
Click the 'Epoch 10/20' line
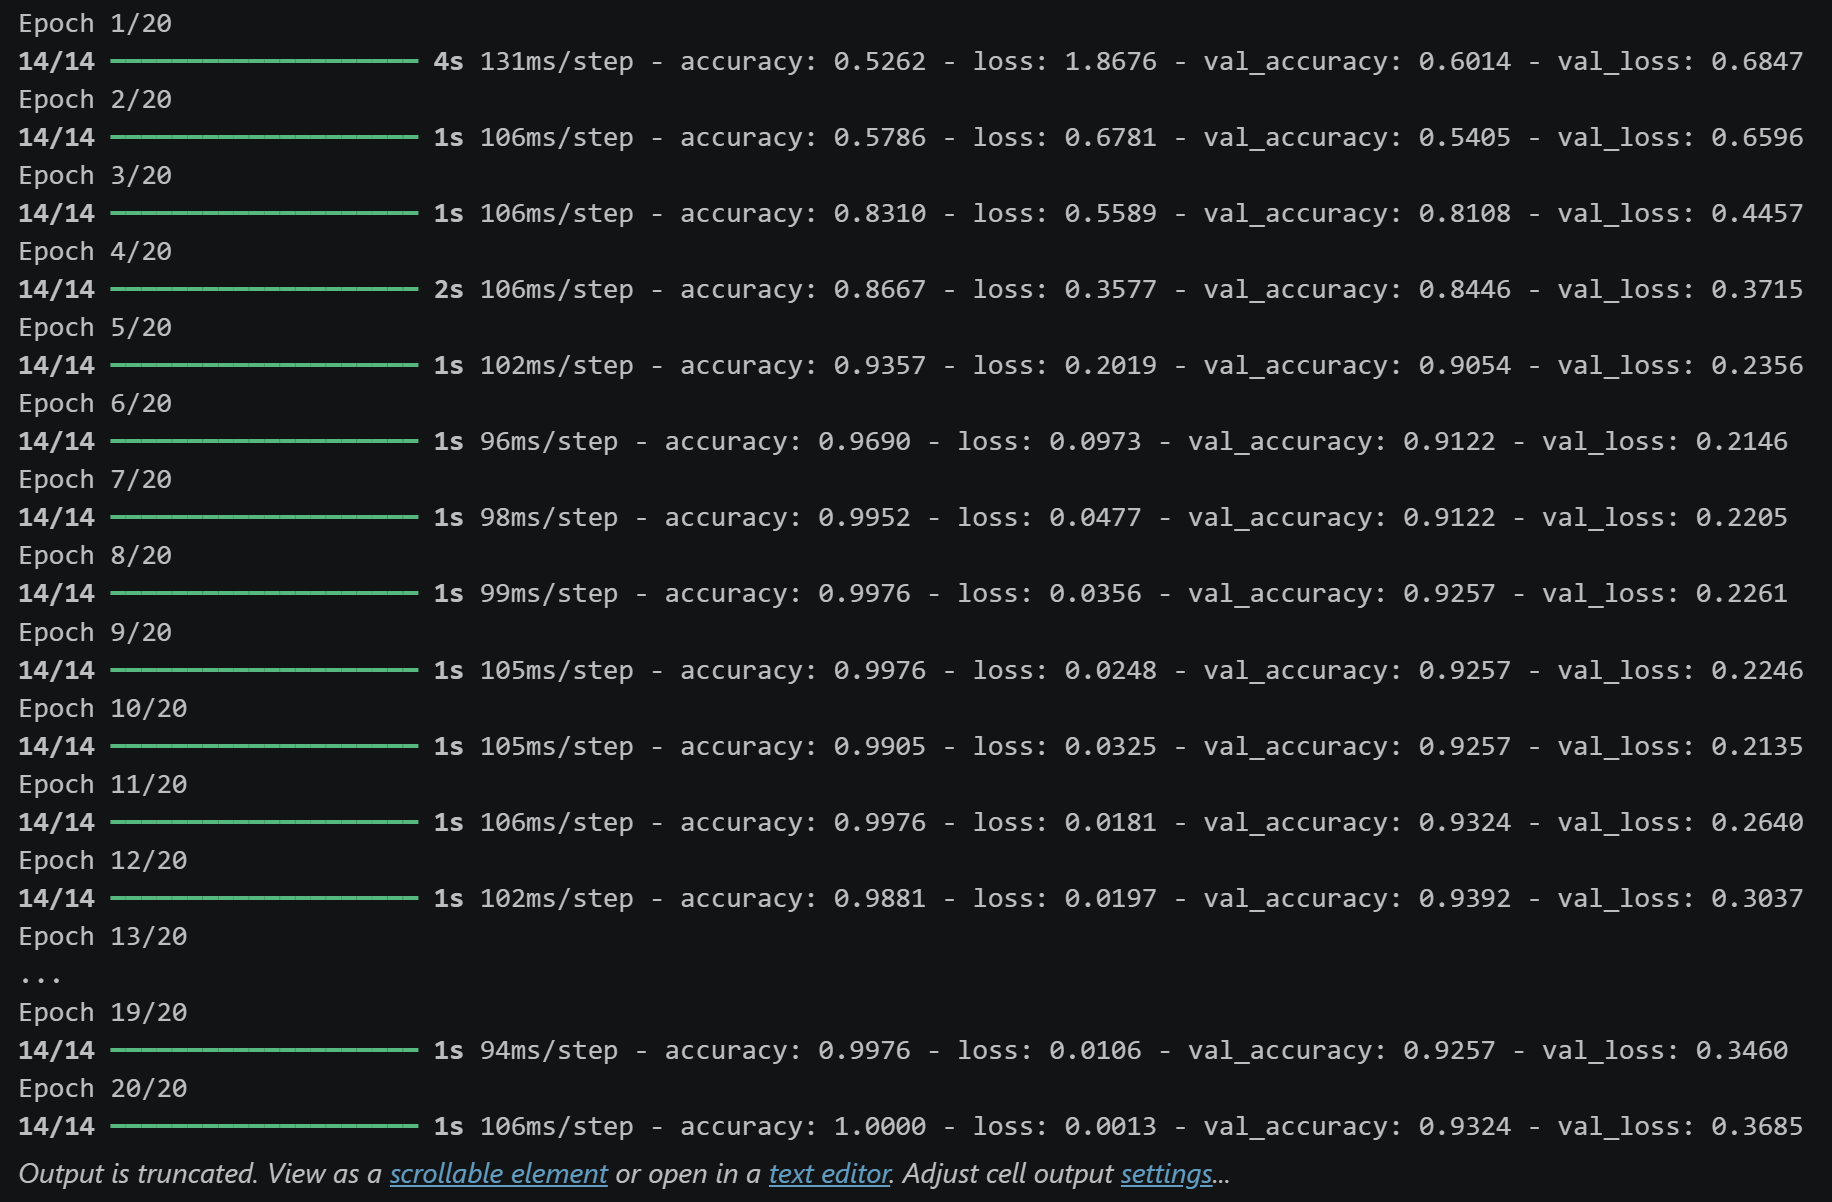tap(103, 708)
